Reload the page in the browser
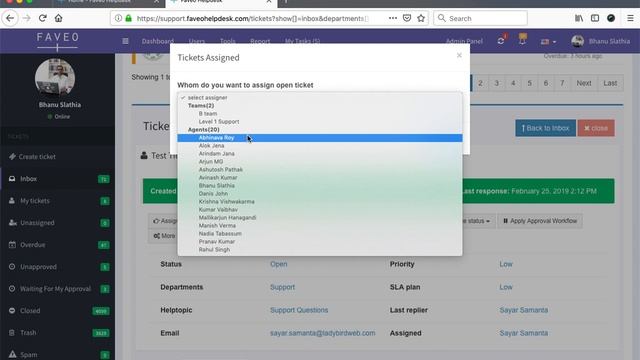640x360 pixels. [x=42, y=18]
